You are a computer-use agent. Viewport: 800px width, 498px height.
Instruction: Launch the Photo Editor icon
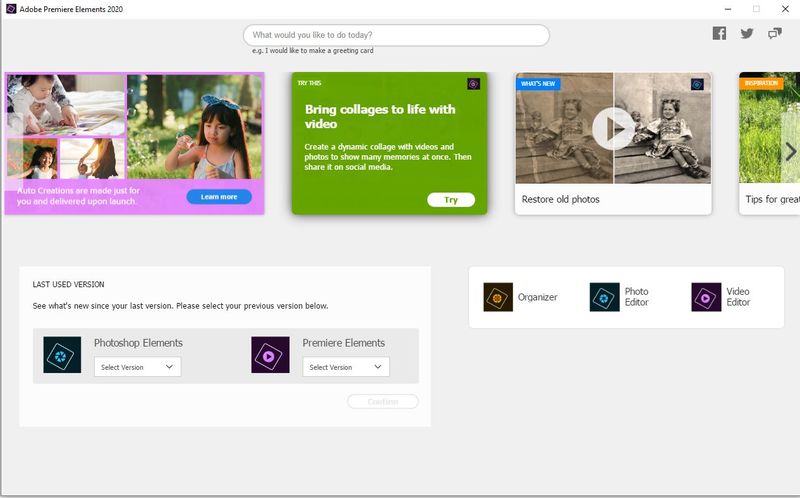point(605,297)
